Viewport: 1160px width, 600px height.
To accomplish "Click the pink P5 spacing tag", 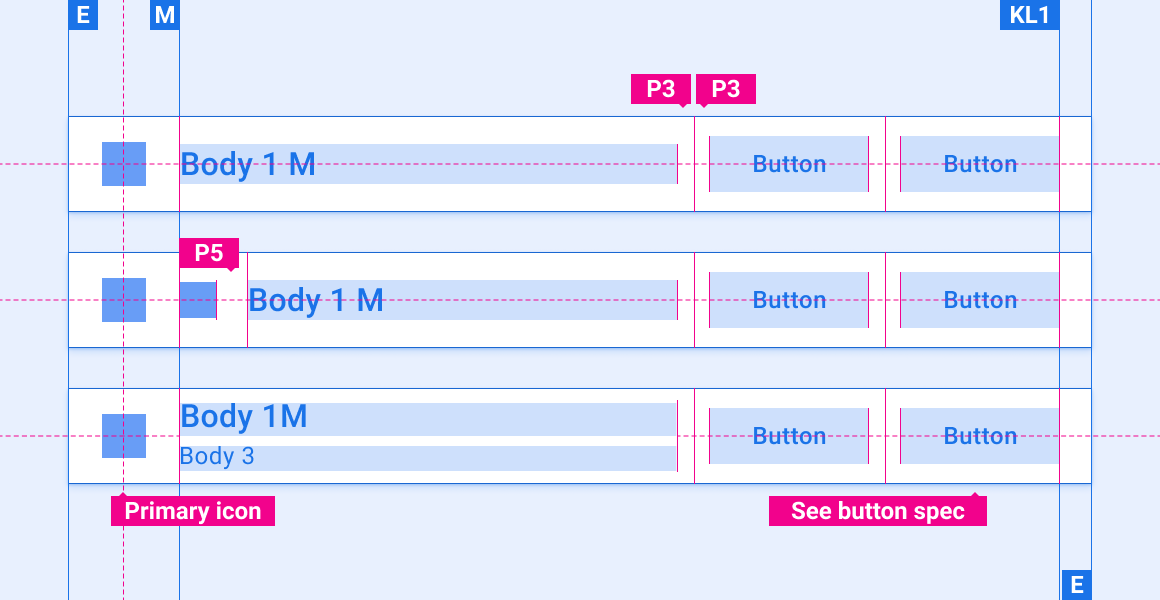I will tap(209, 254).
